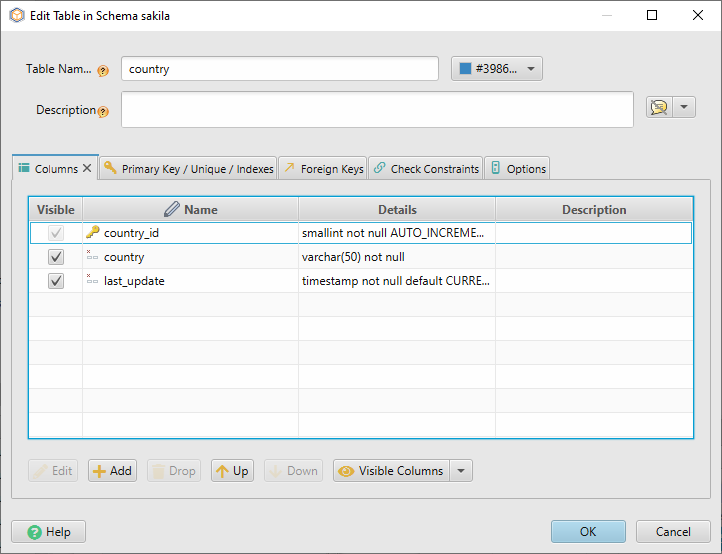Click the Description column header
Viewport: 722px width, 554px height.
[594, 210]
